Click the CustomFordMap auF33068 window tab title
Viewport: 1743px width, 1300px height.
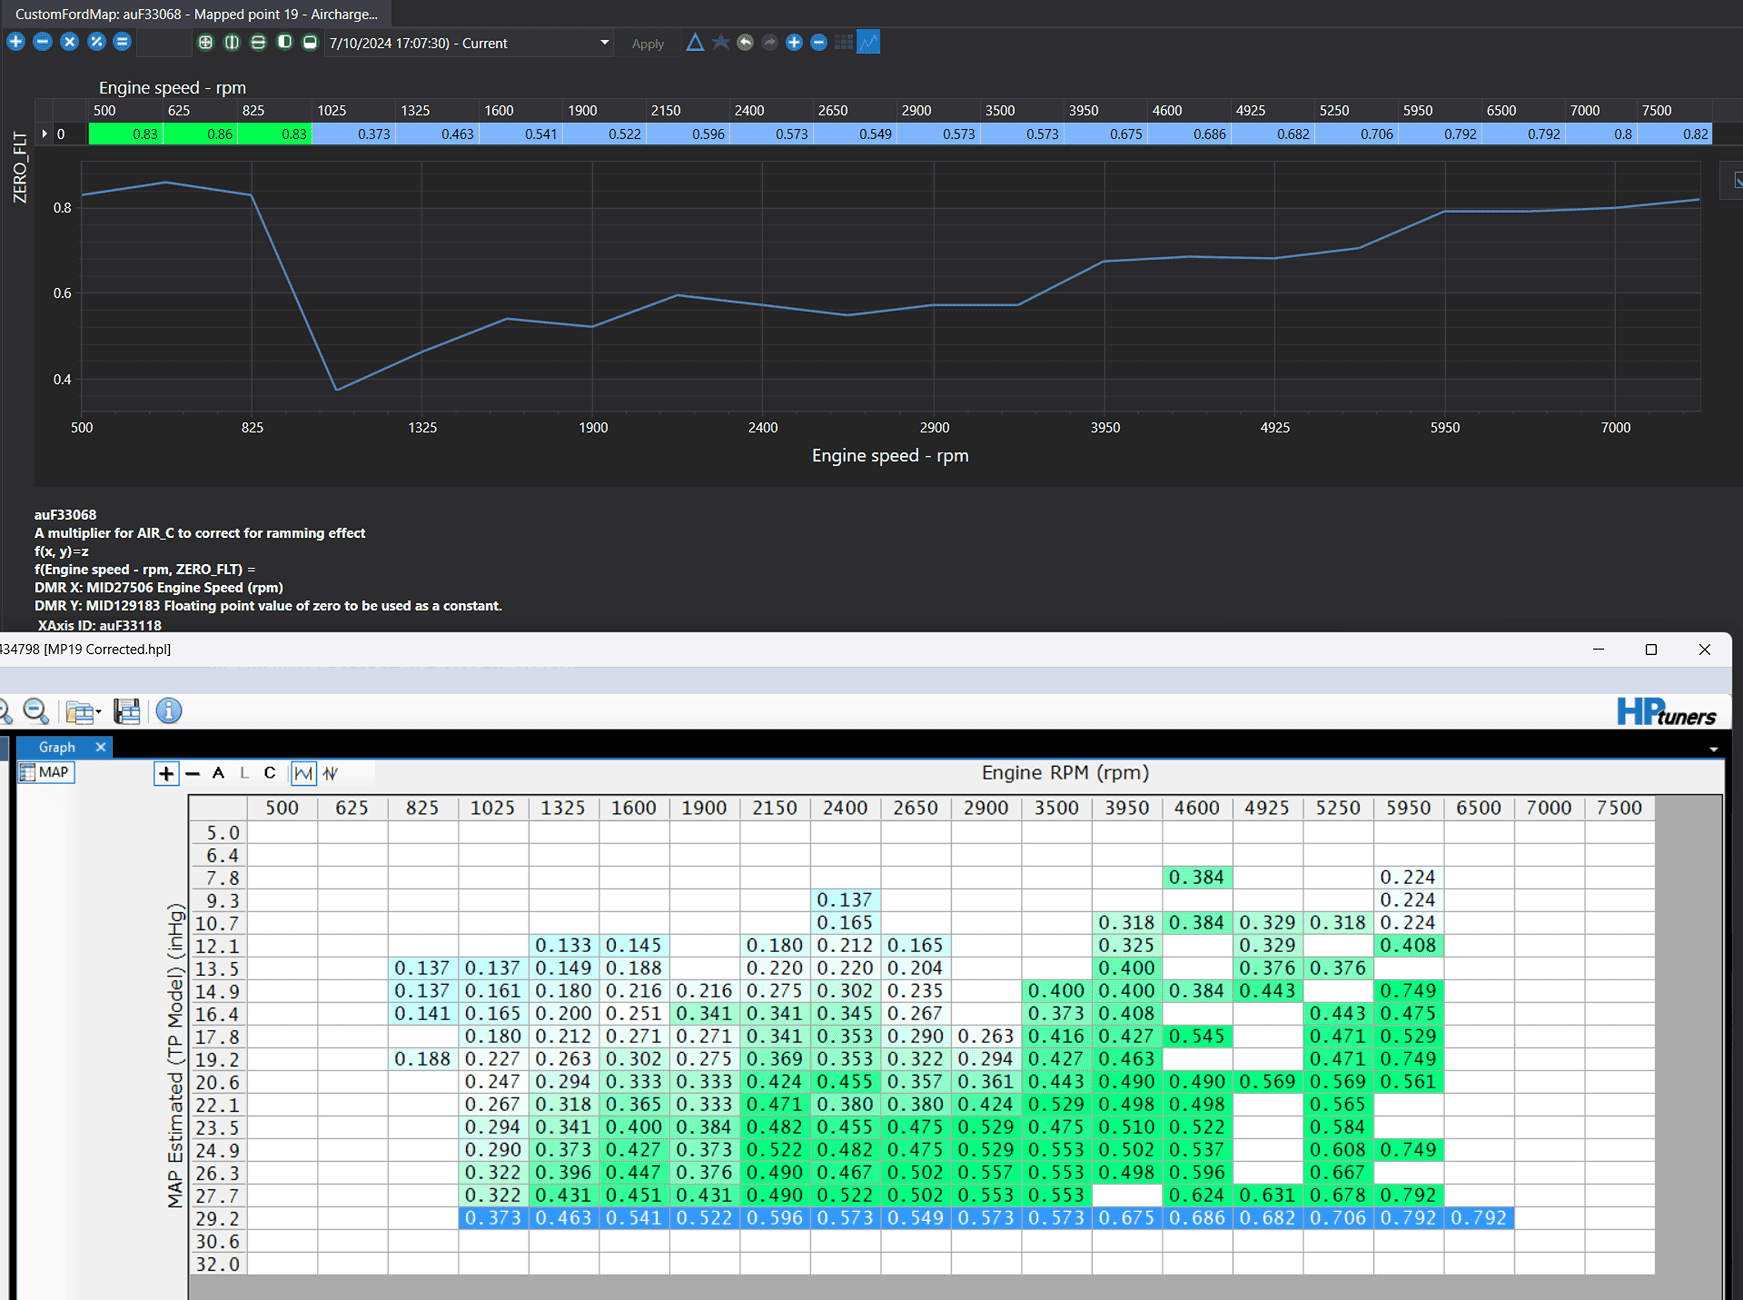[196, 14]
